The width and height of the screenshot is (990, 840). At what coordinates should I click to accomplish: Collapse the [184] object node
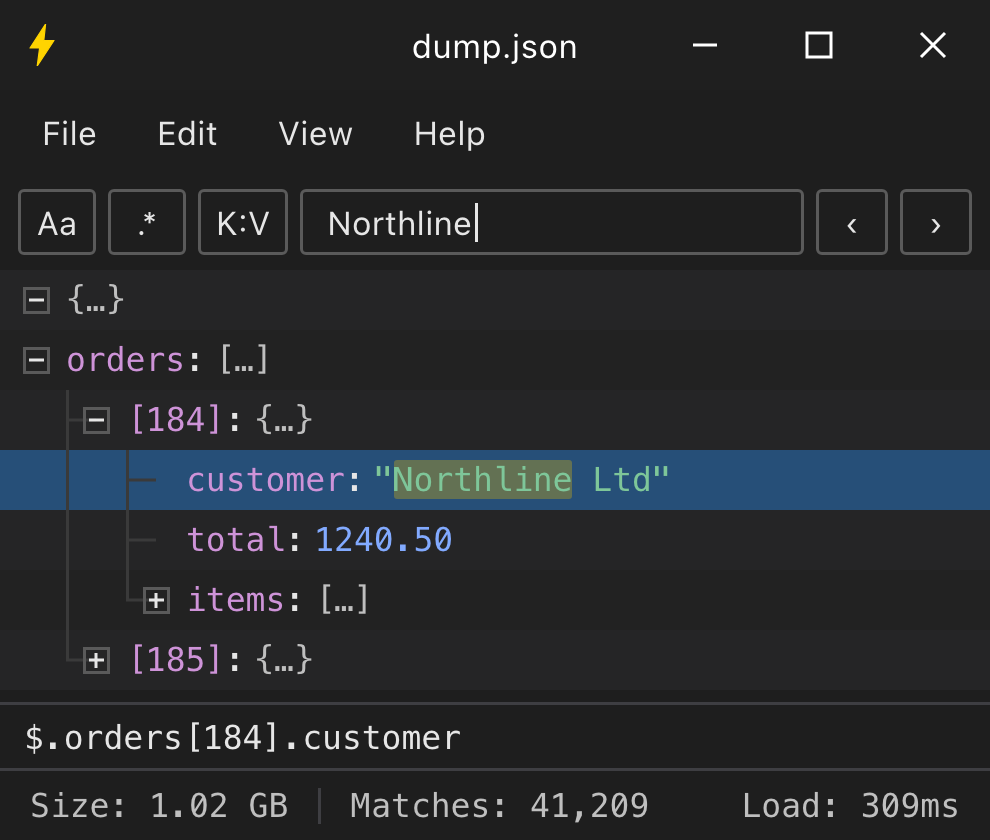point(97,421)
